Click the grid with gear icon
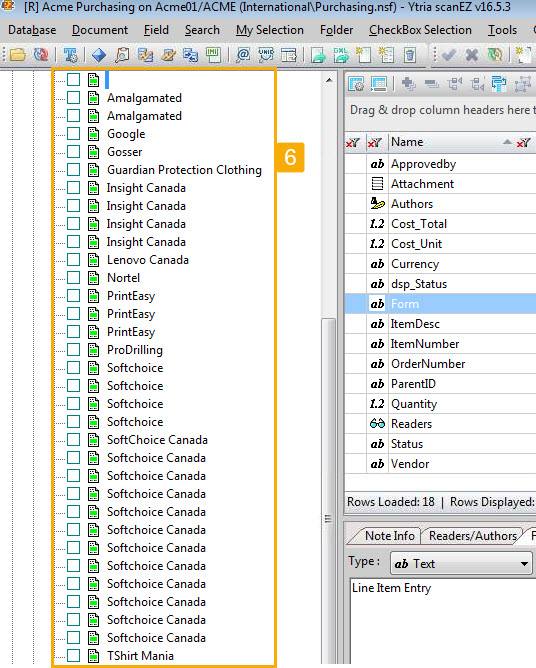The height and width of the screenshot is (668, 536). pyautogui.click(x=356, y=84)
